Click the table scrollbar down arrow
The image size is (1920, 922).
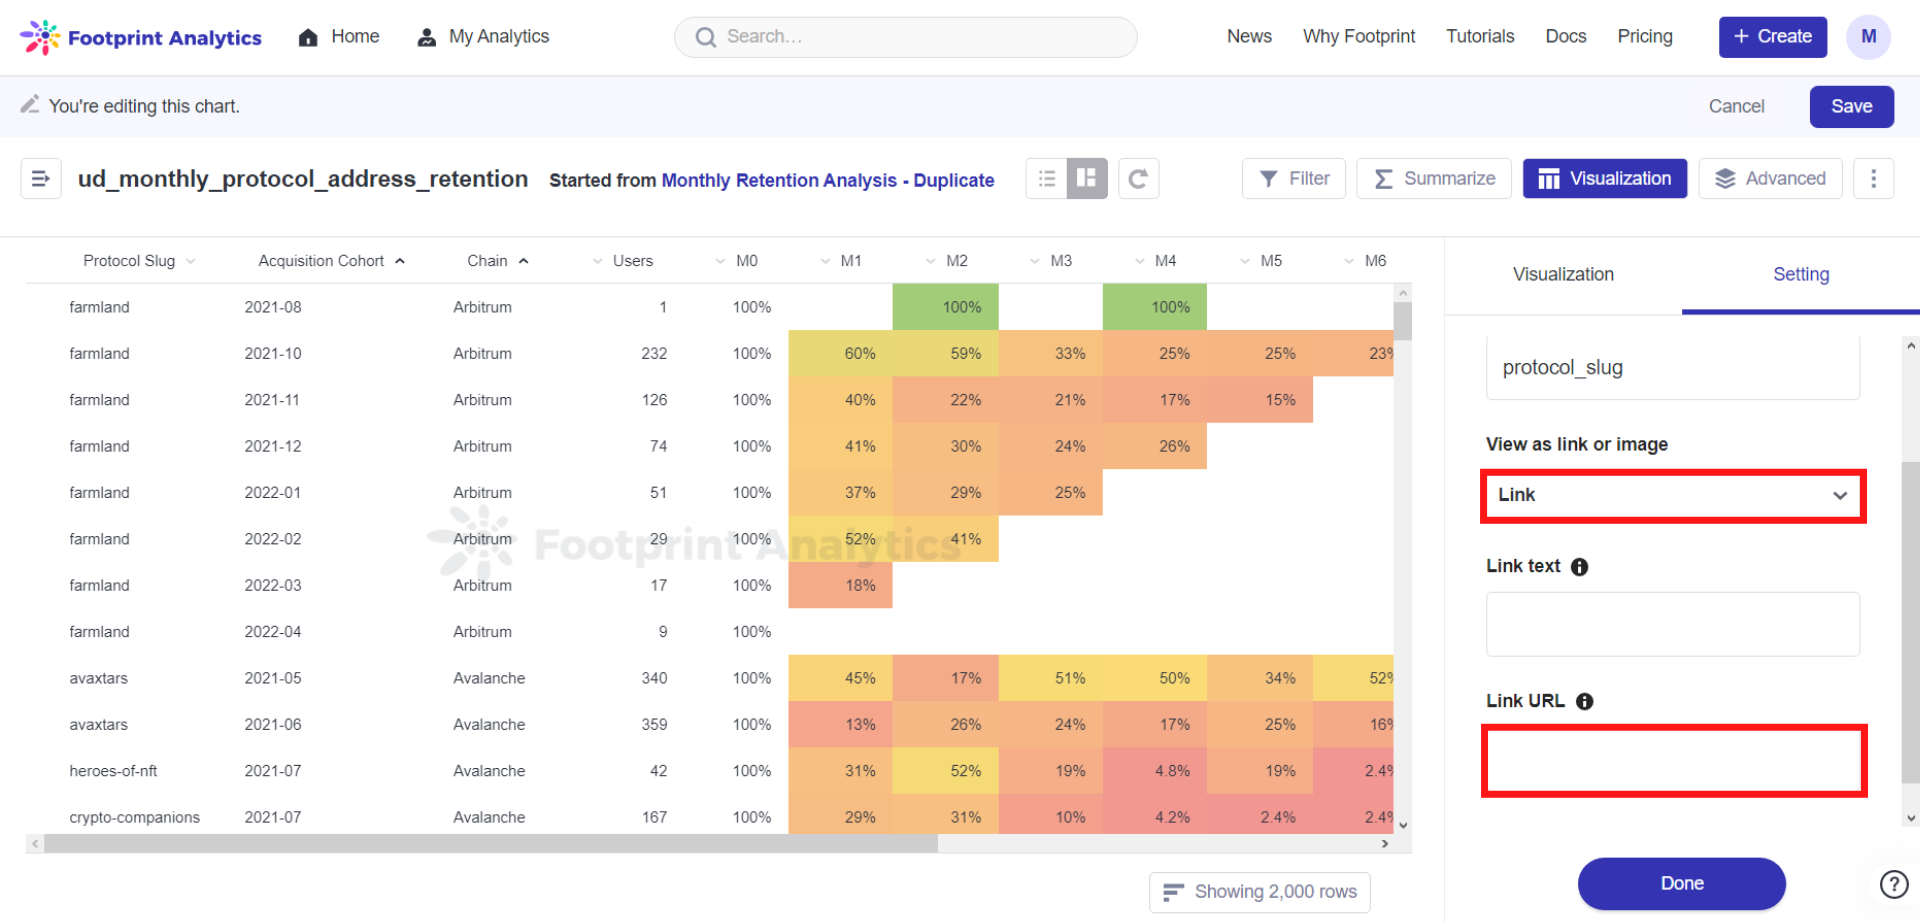(x=1403, y=825)
